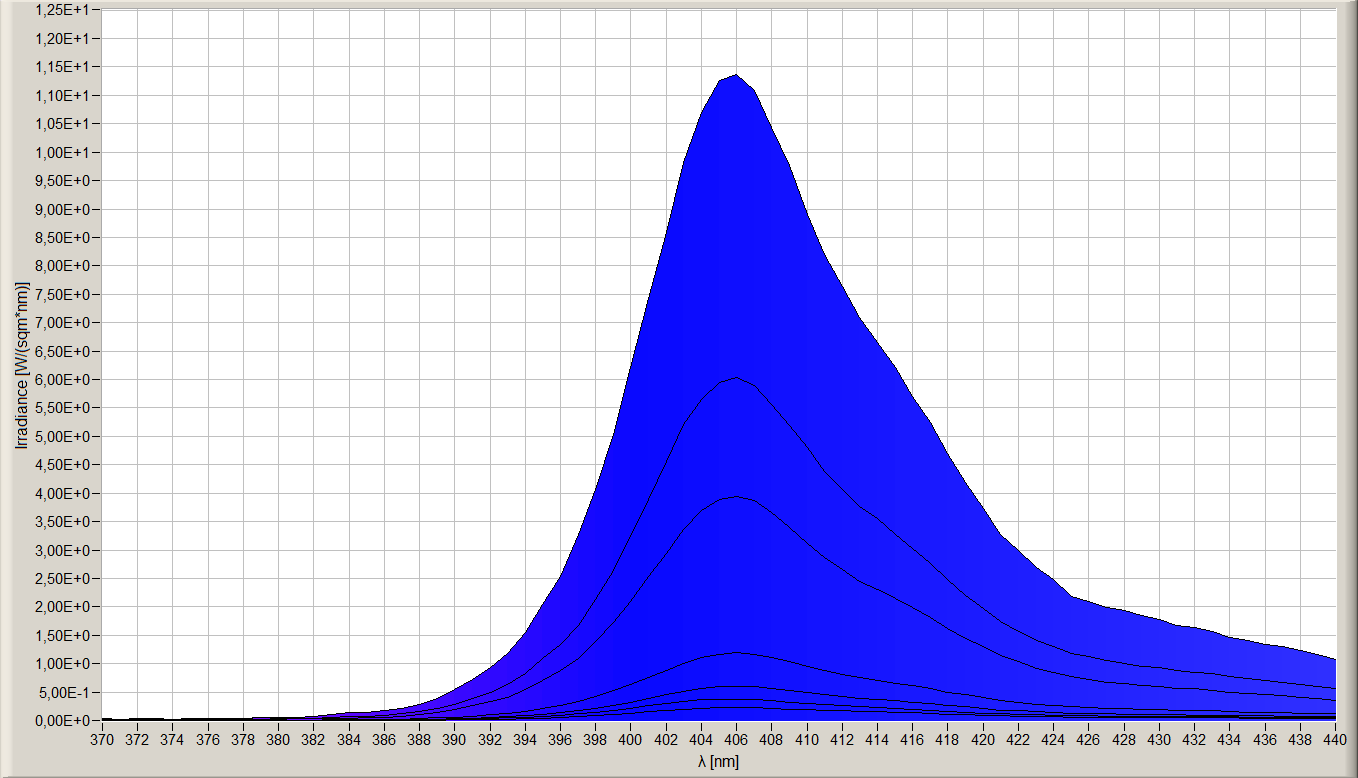Screen dimensions: 1358x778
Task: Click the X-axis tick 380
Action: point(278,740)
